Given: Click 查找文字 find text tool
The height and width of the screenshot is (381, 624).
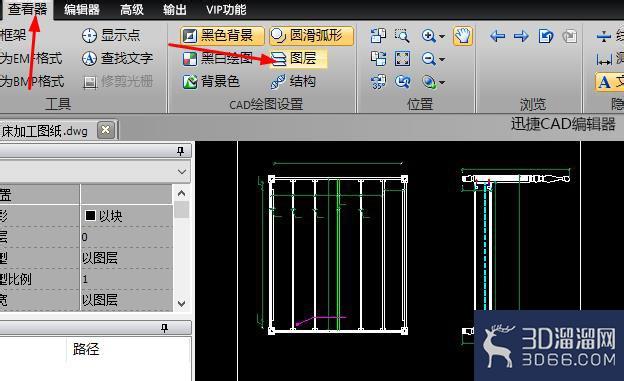Looking at the screenshot, I should pos(117,59).
